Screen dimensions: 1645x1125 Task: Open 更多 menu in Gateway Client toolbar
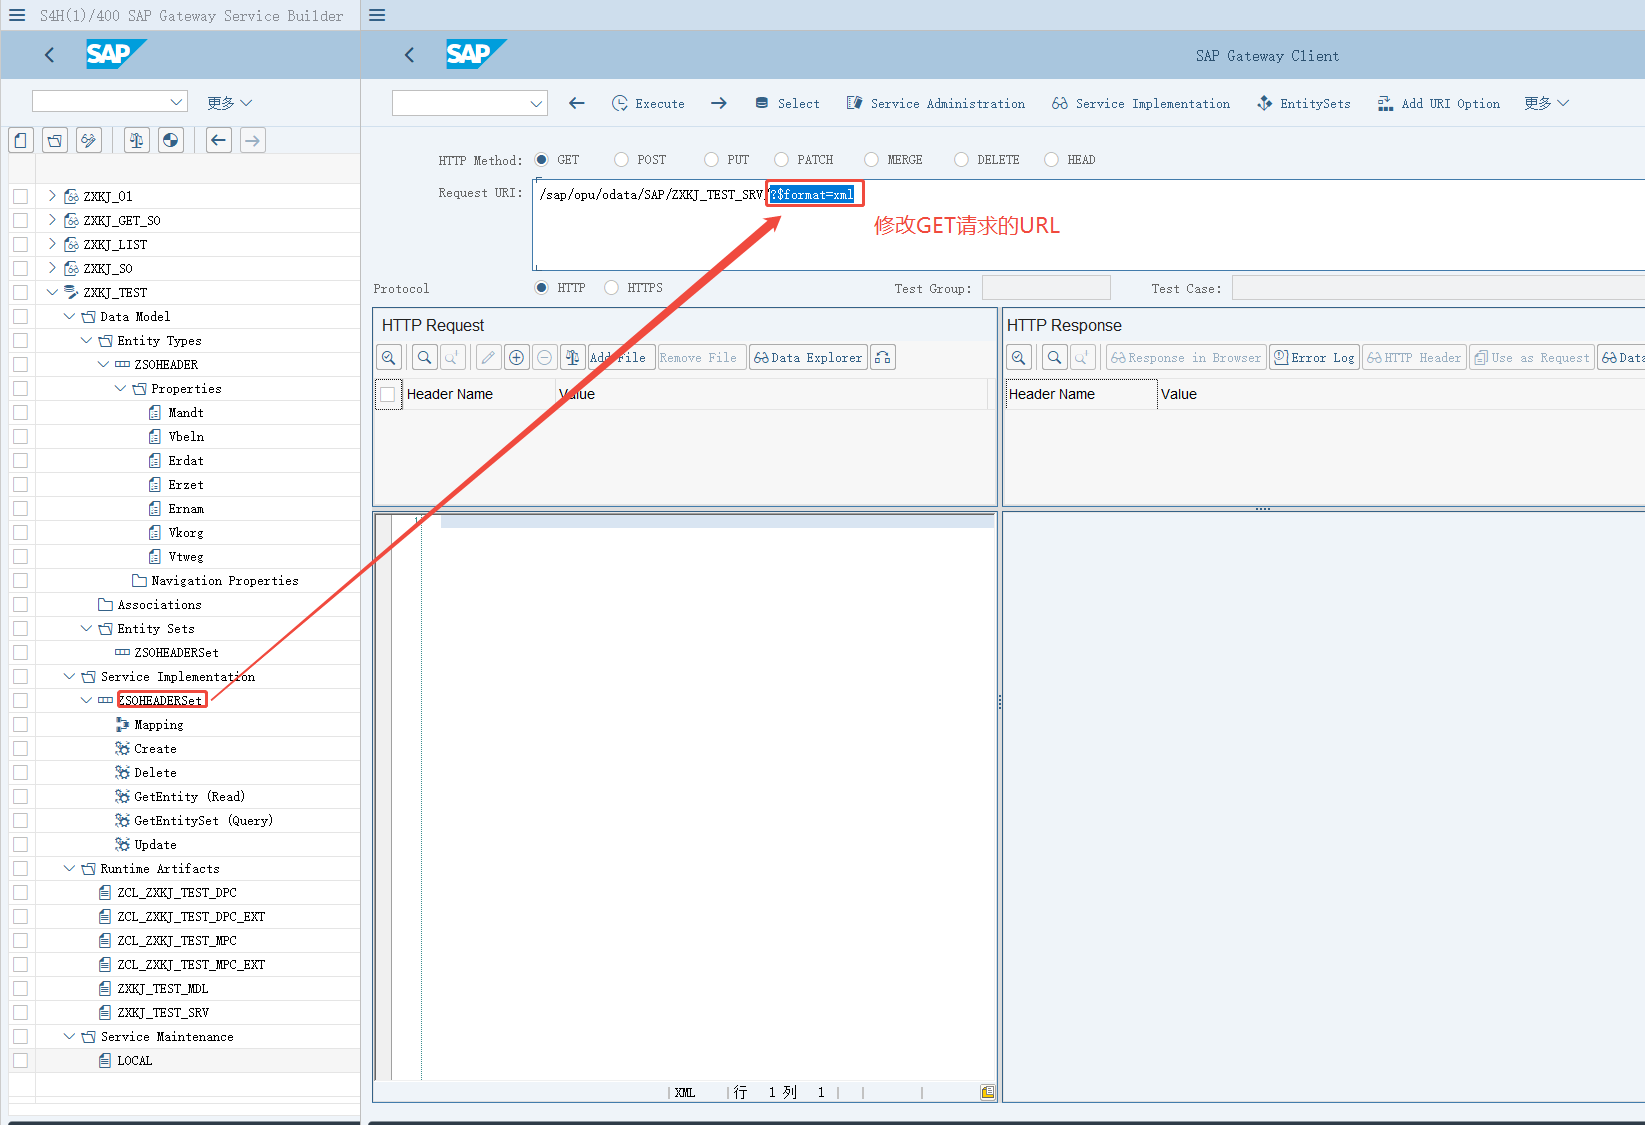tap(1546, 103)
